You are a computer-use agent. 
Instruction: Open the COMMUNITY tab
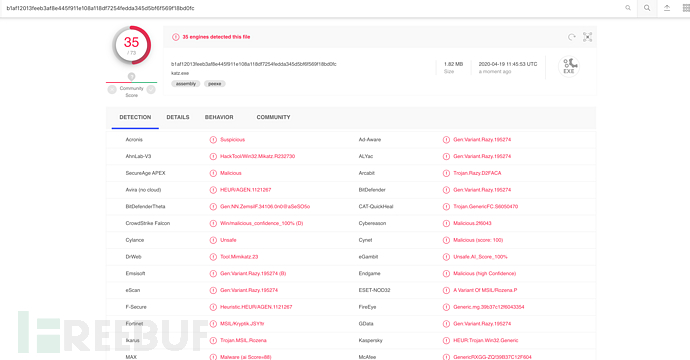click(273, 117)
